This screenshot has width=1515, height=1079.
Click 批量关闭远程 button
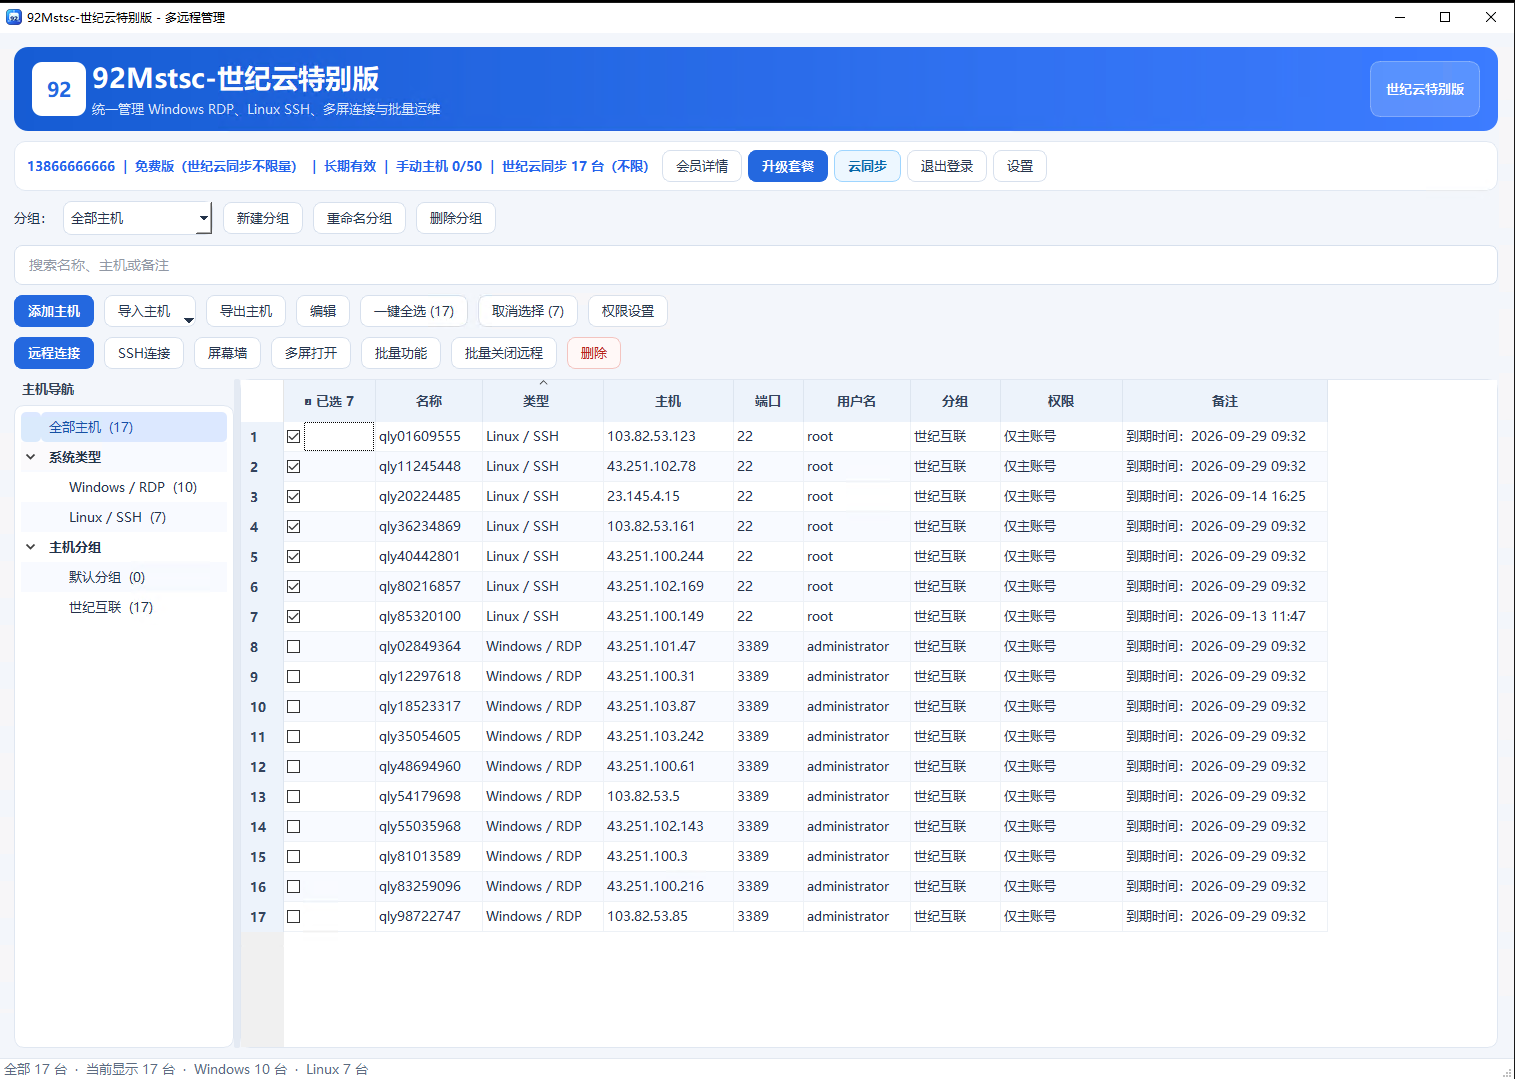click(x=504, y=353)
